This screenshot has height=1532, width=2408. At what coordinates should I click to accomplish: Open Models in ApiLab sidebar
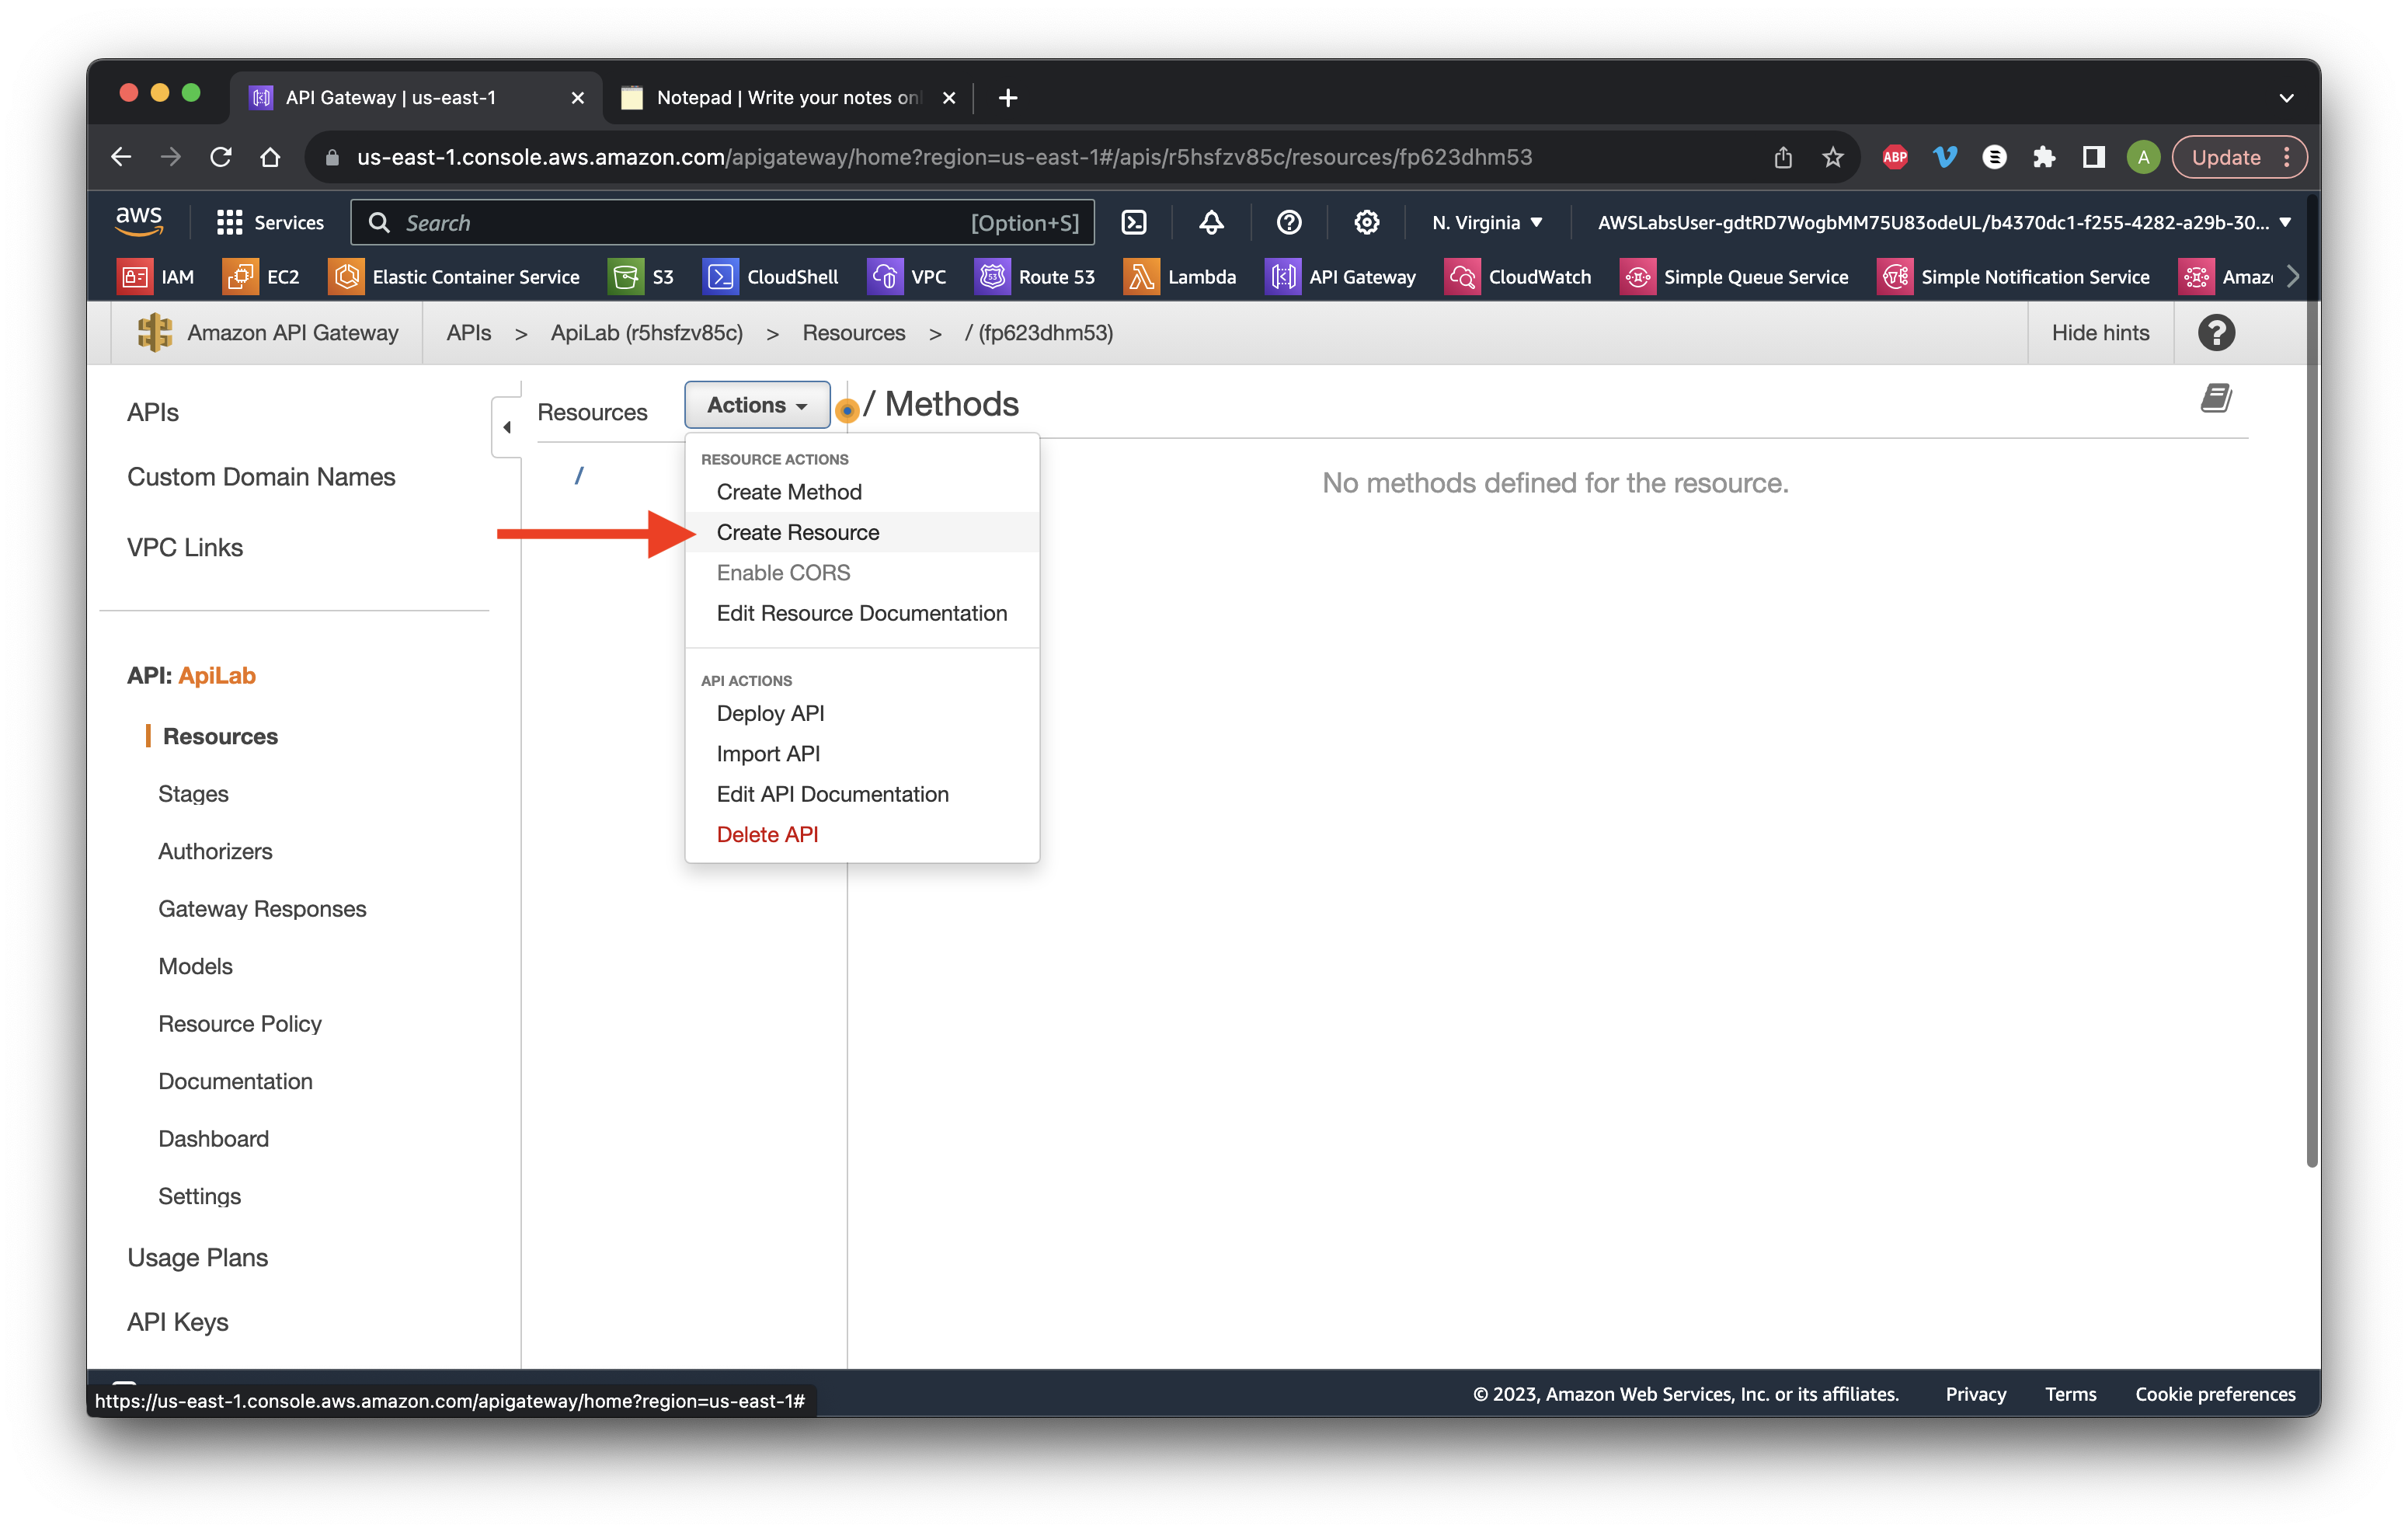[195, 966]
